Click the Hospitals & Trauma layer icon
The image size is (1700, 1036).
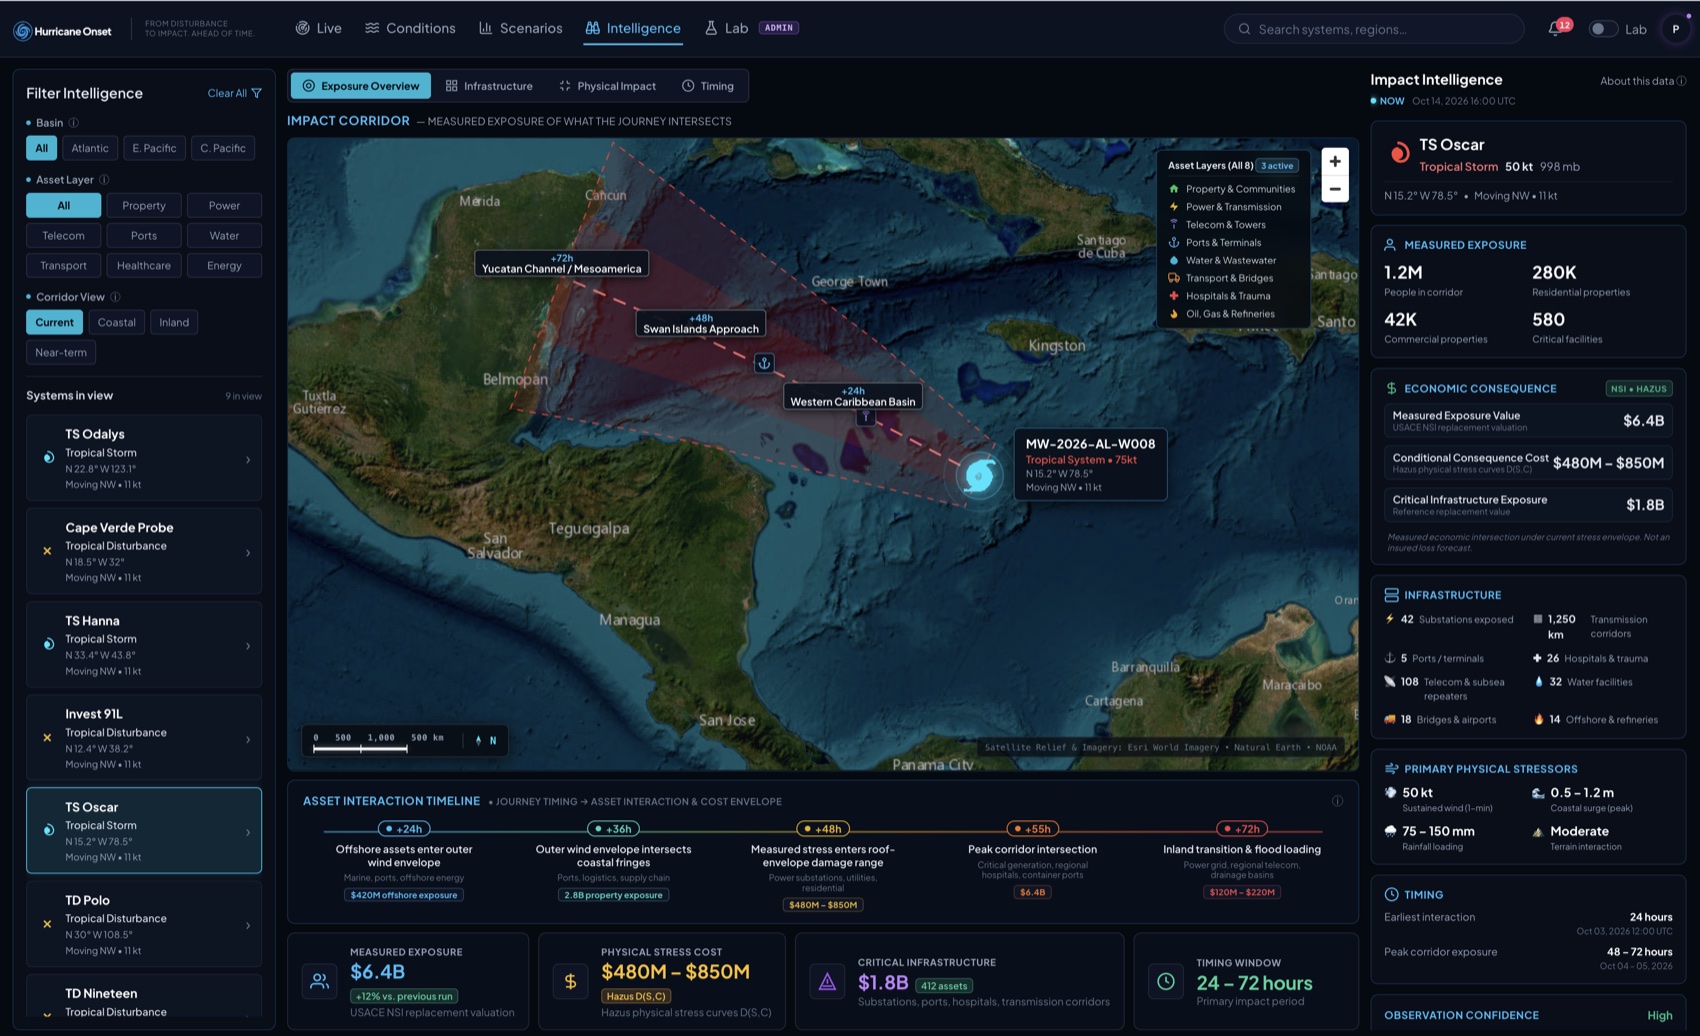click(1174, 296)
